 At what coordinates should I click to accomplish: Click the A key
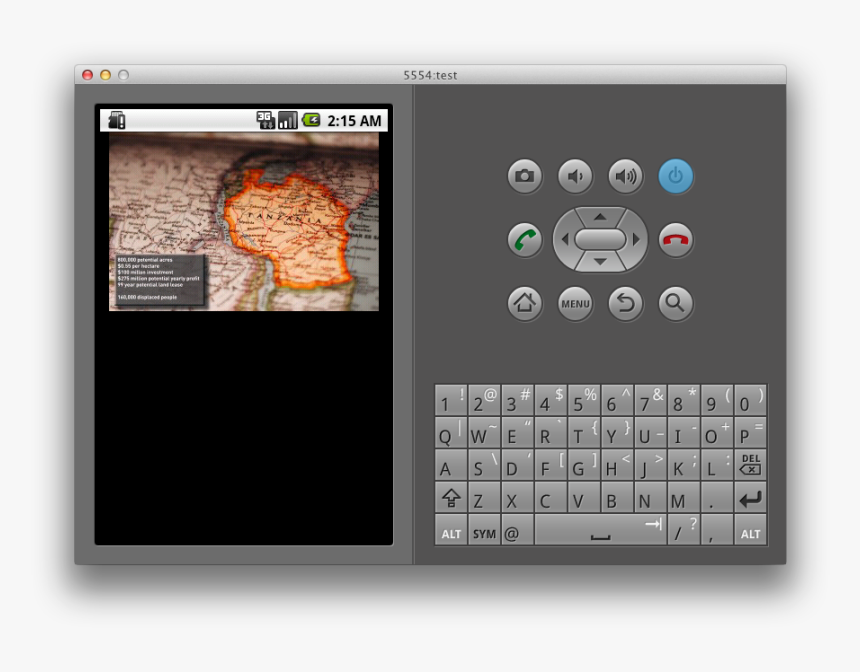(451, 465)
